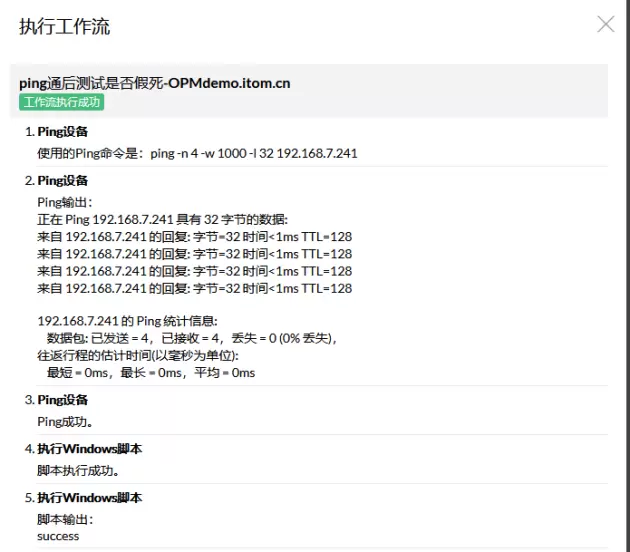Viewport: 630px width, 552px height.
Task: Close the 执行工作流 dialog with the X
Action: [x=605, y=25]
